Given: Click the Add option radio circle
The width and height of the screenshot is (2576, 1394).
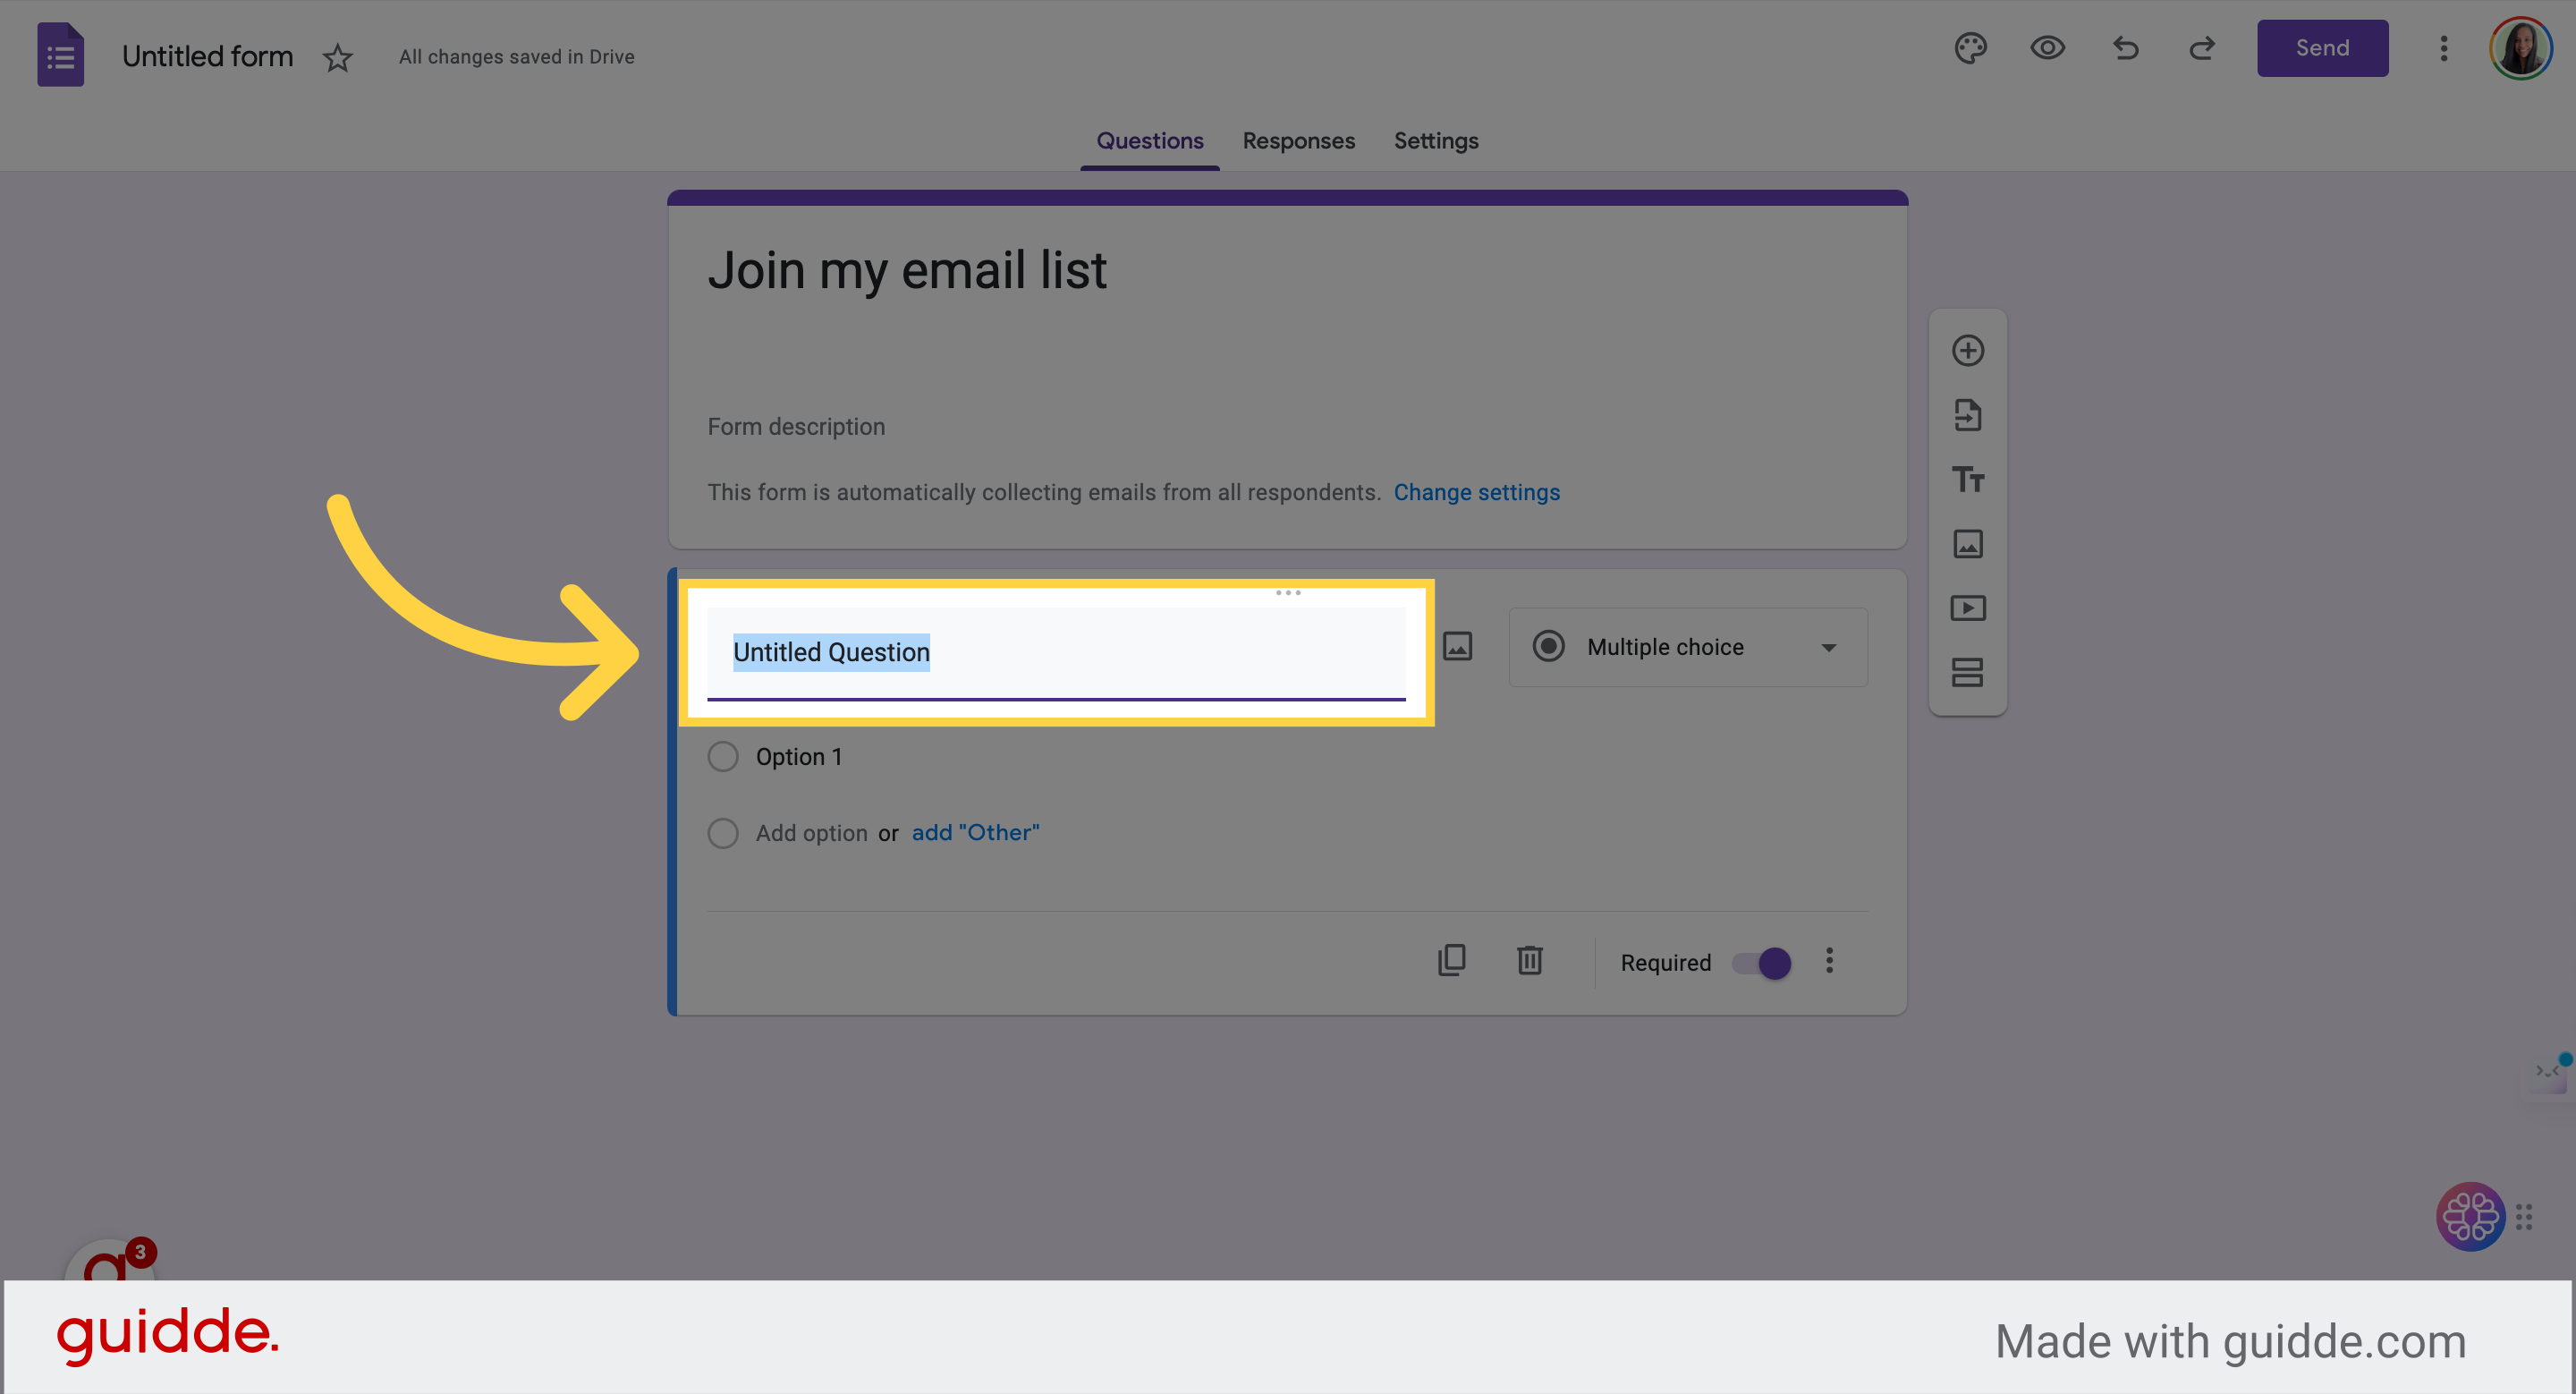Looking at the screenshot, I should tap(723, 833).
